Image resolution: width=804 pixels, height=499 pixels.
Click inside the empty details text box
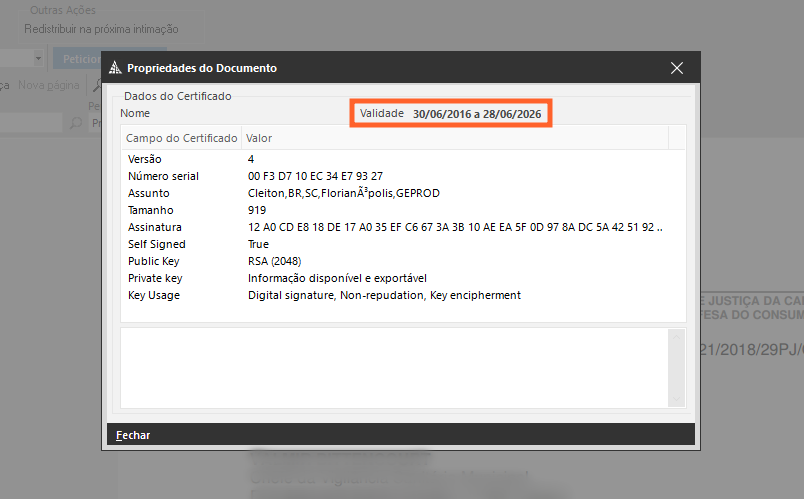coord(390,367)
